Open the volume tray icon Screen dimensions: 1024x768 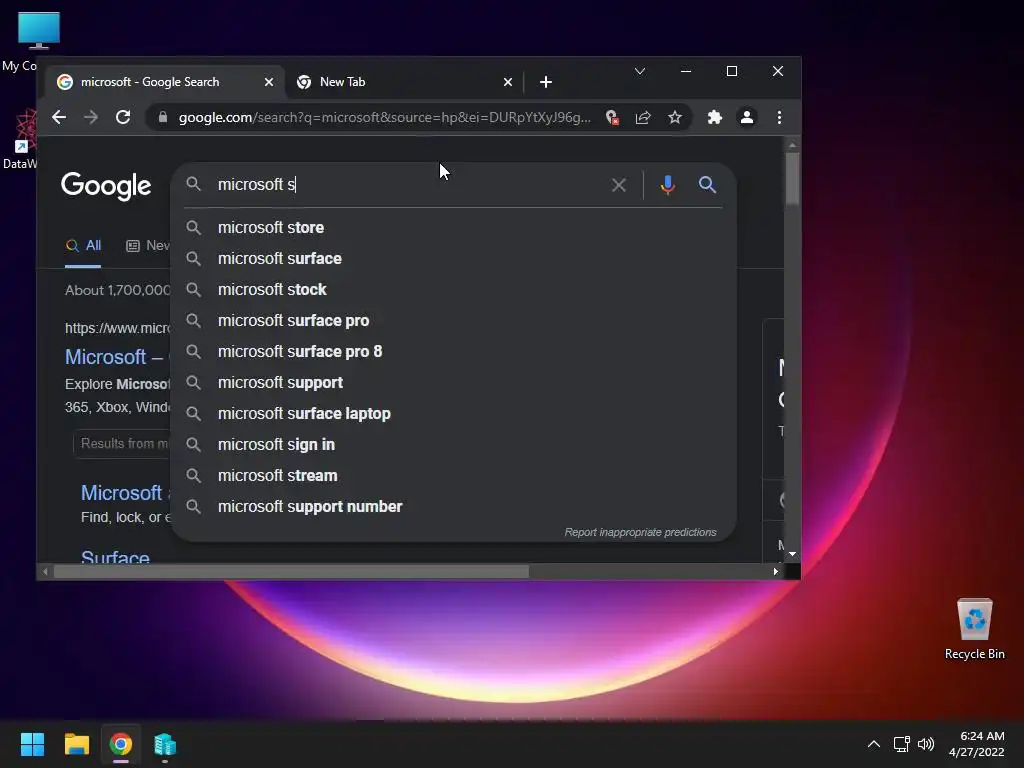click(x=926, y=744)
